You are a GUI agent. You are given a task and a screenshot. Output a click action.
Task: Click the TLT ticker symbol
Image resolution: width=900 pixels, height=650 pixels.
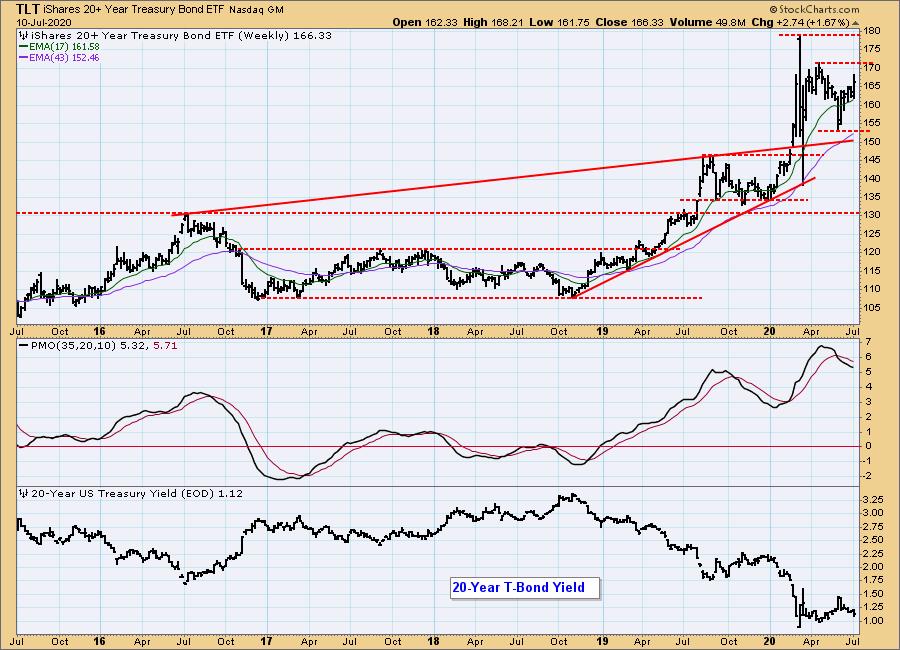28,9
